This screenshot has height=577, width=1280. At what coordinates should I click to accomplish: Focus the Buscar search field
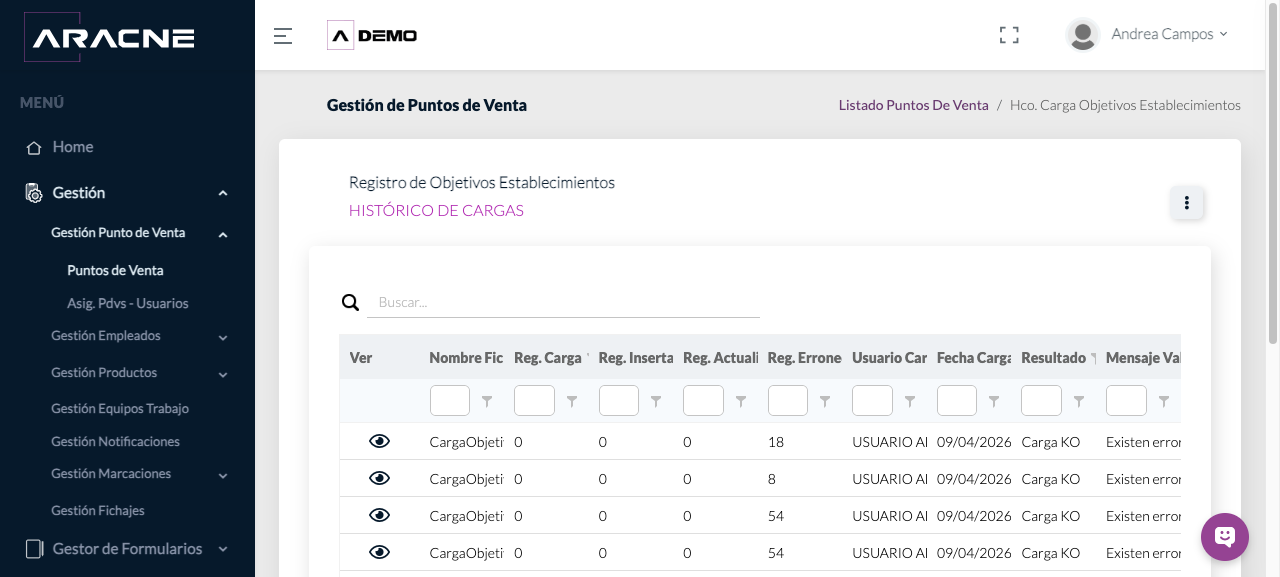[x=563, y=302]
